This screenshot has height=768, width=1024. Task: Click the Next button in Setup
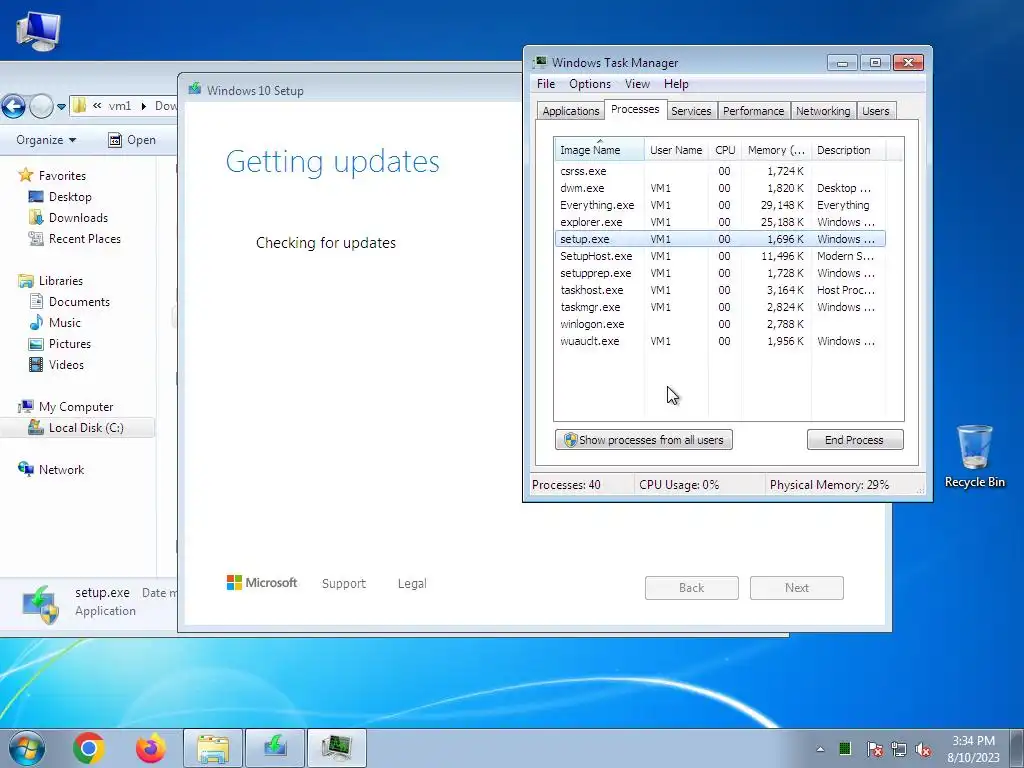tap(797, 587)
